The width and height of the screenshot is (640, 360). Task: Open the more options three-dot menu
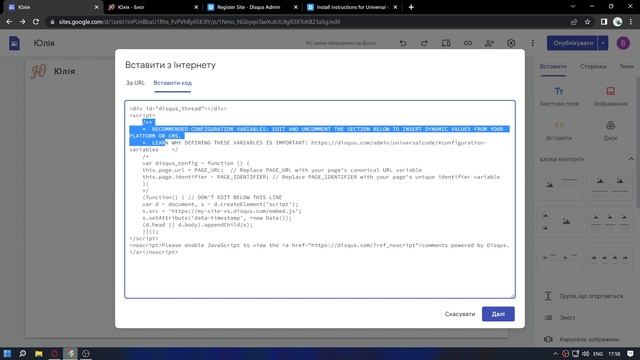coord(533,43)
